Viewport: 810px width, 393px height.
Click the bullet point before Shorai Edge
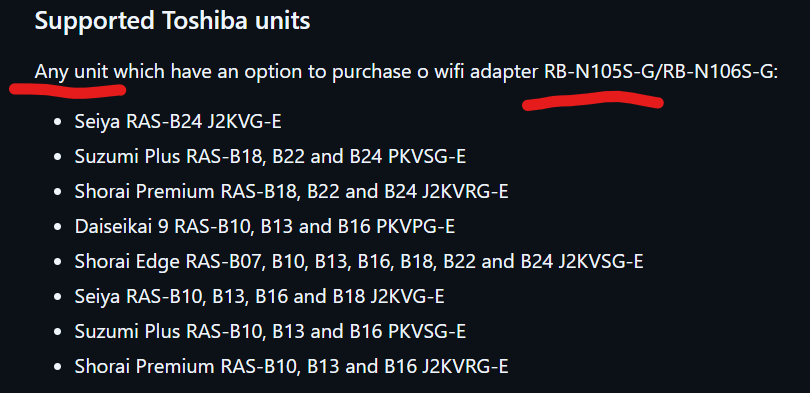(58, 262)
